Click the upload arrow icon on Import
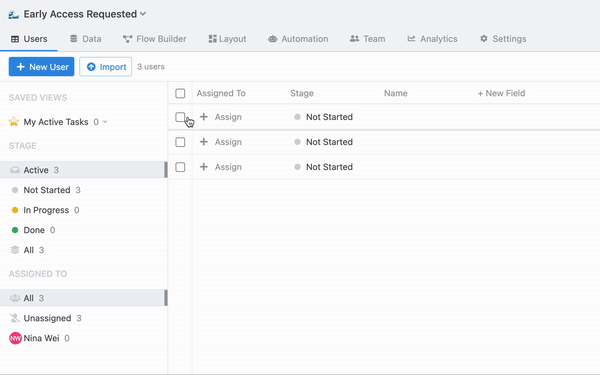 pyautogui.click(x=91, y=67)
